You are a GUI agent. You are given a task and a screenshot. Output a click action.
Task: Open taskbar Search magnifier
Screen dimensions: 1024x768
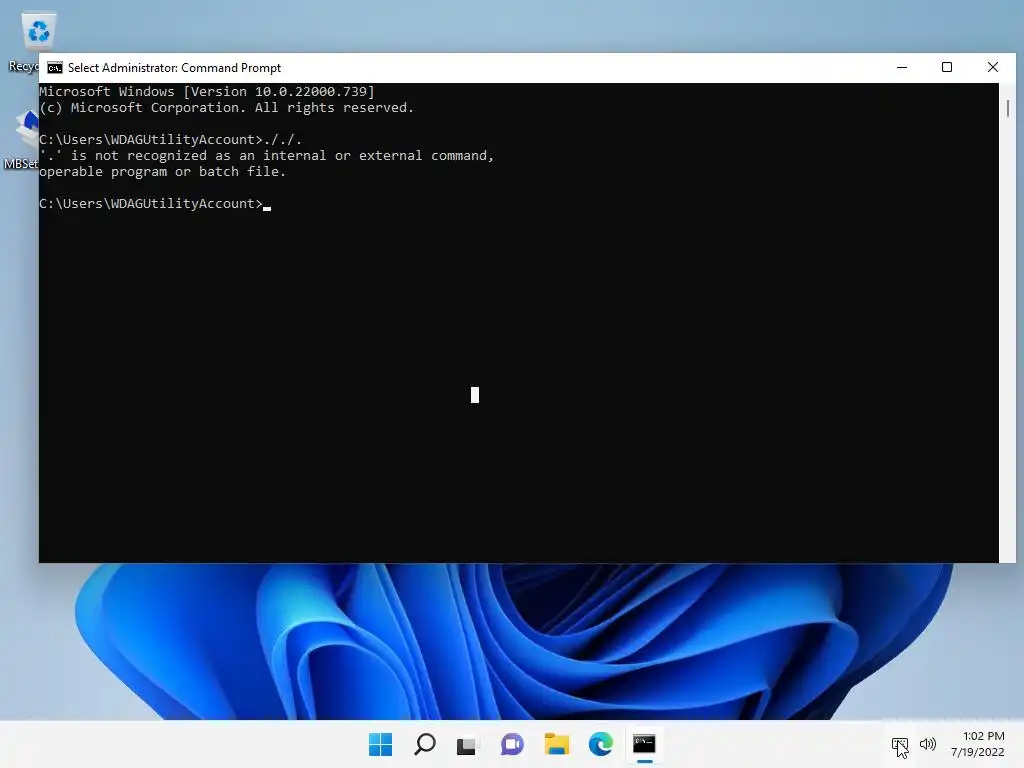[x=424, y=744]
